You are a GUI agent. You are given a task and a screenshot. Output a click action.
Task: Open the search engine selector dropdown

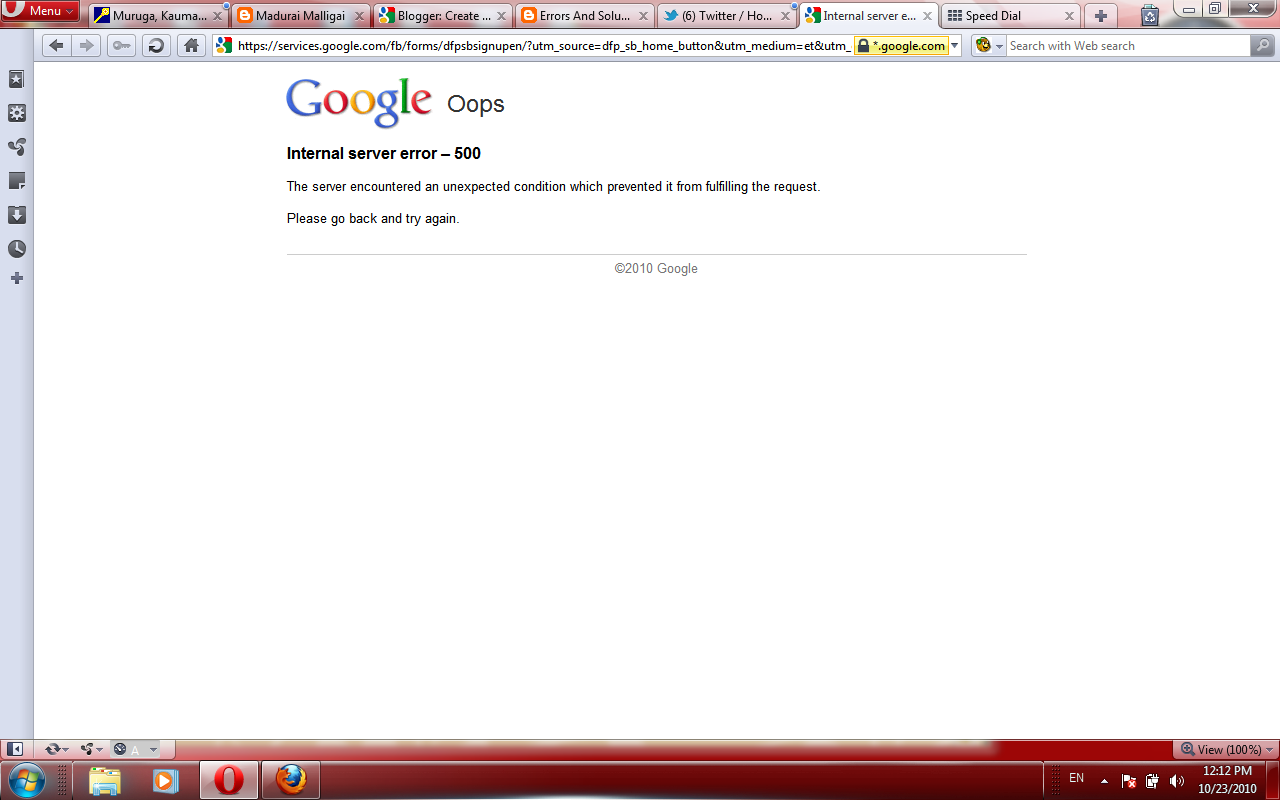989,46
